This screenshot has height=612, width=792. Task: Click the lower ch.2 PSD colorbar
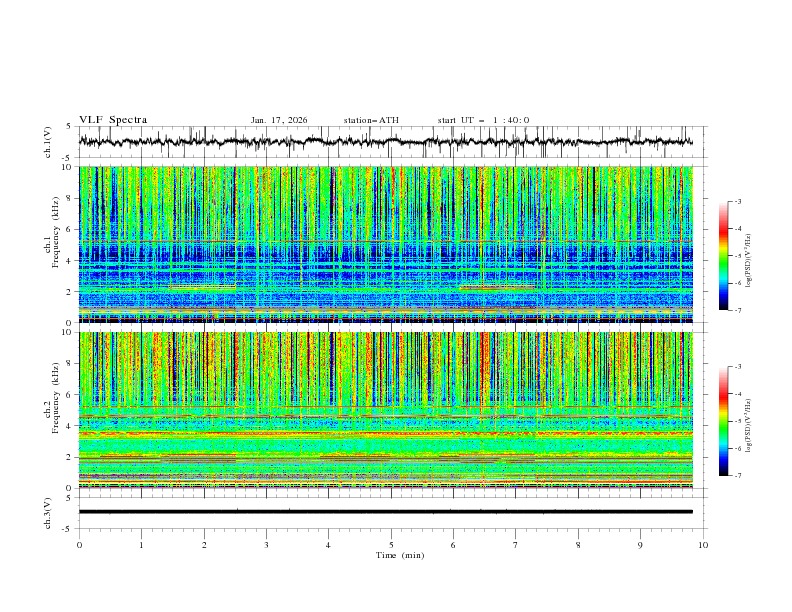pos(723,421)
